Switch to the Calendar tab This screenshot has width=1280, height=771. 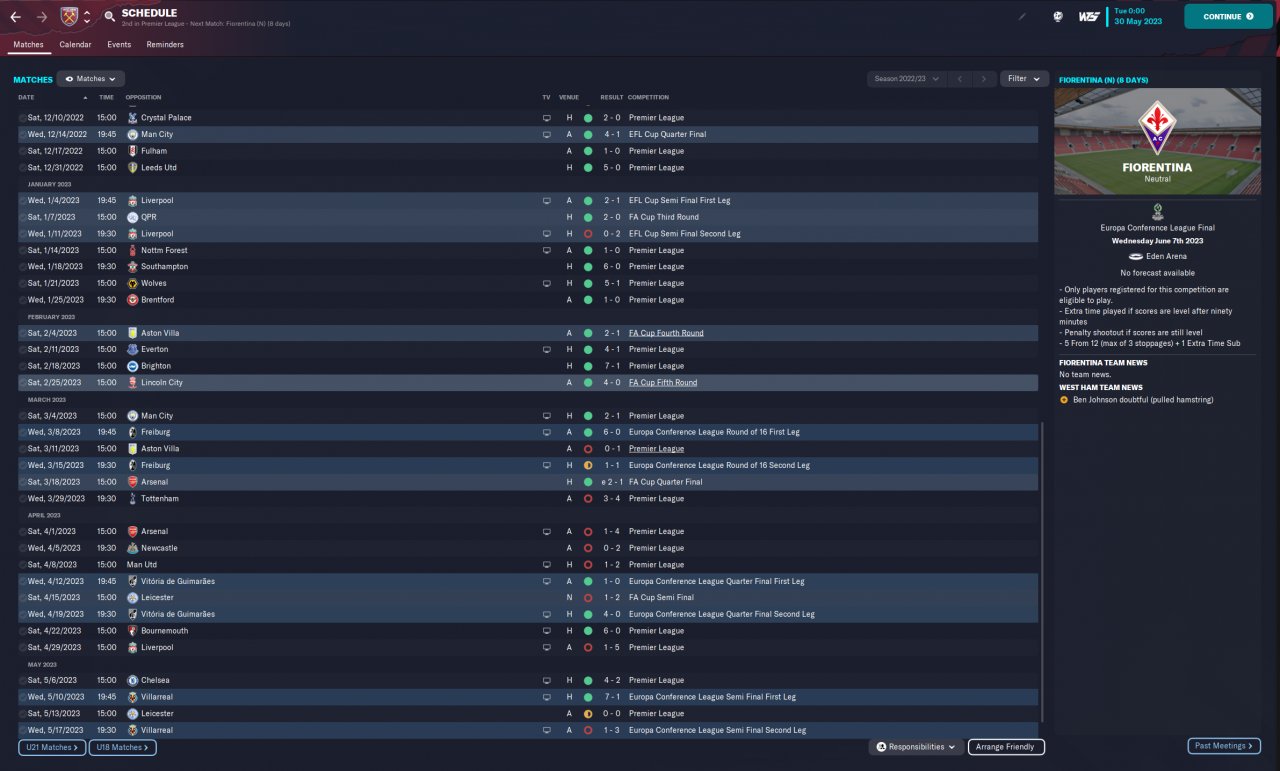point(75,45)
